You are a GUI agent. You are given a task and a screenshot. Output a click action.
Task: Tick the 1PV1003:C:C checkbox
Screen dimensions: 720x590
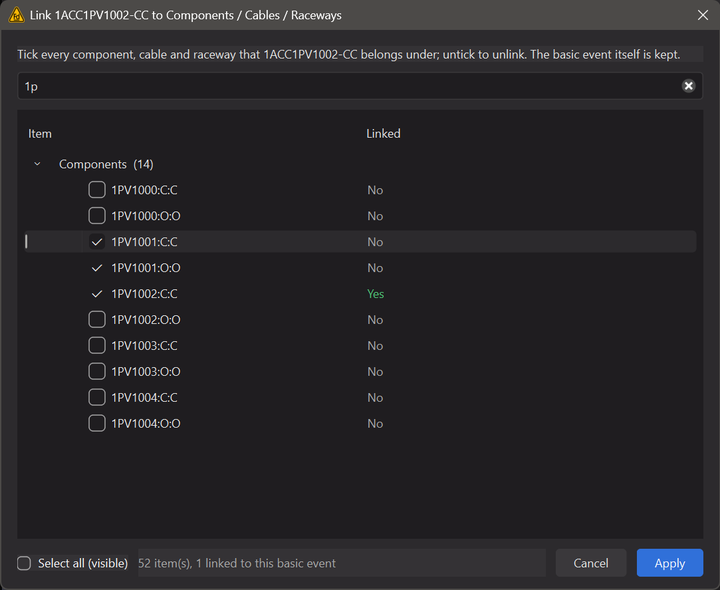[x=97, y=345]
